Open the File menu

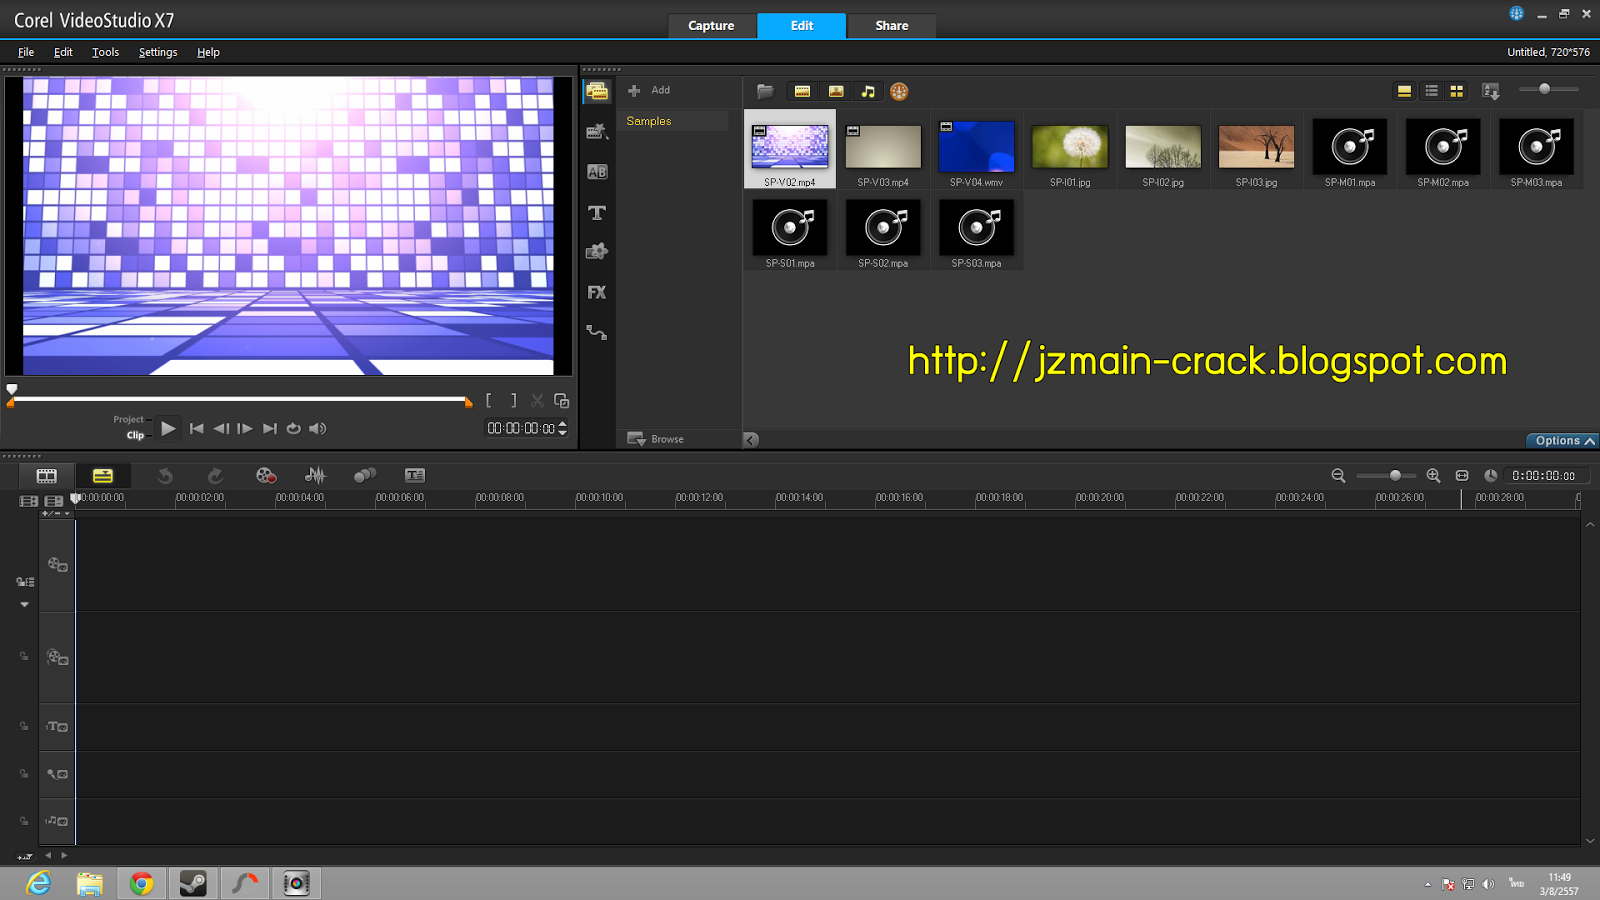(x=26, y=52)
